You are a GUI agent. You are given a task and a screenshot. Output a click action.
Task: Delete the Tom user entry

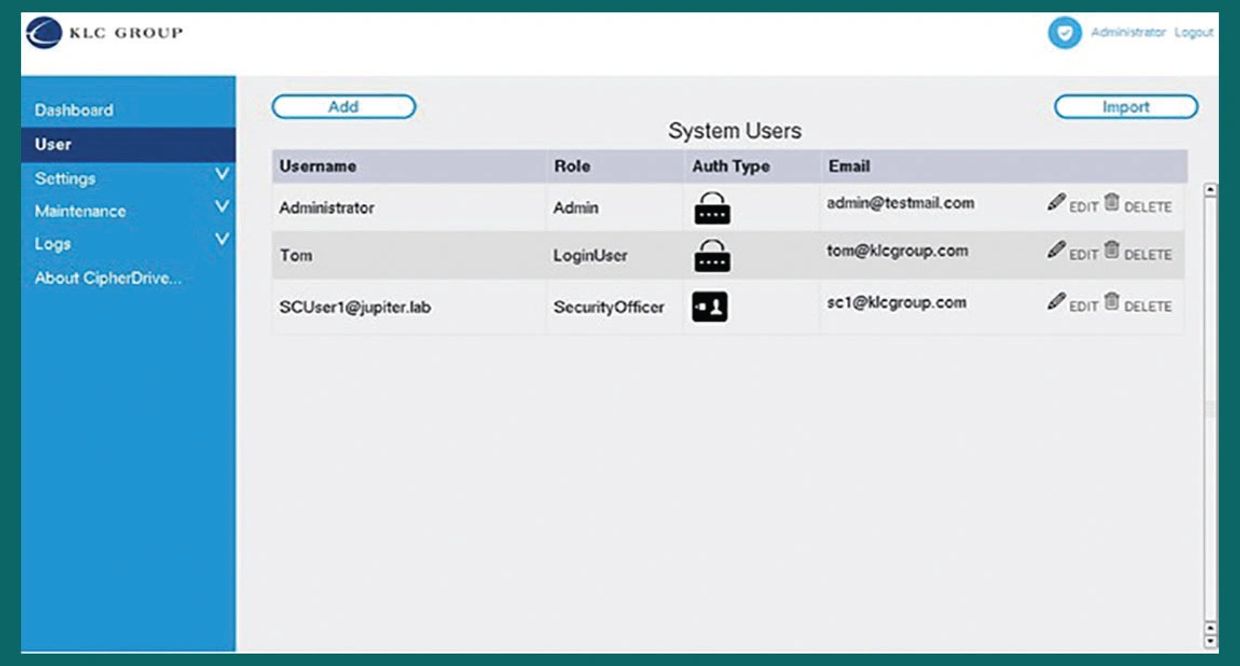1111,251
